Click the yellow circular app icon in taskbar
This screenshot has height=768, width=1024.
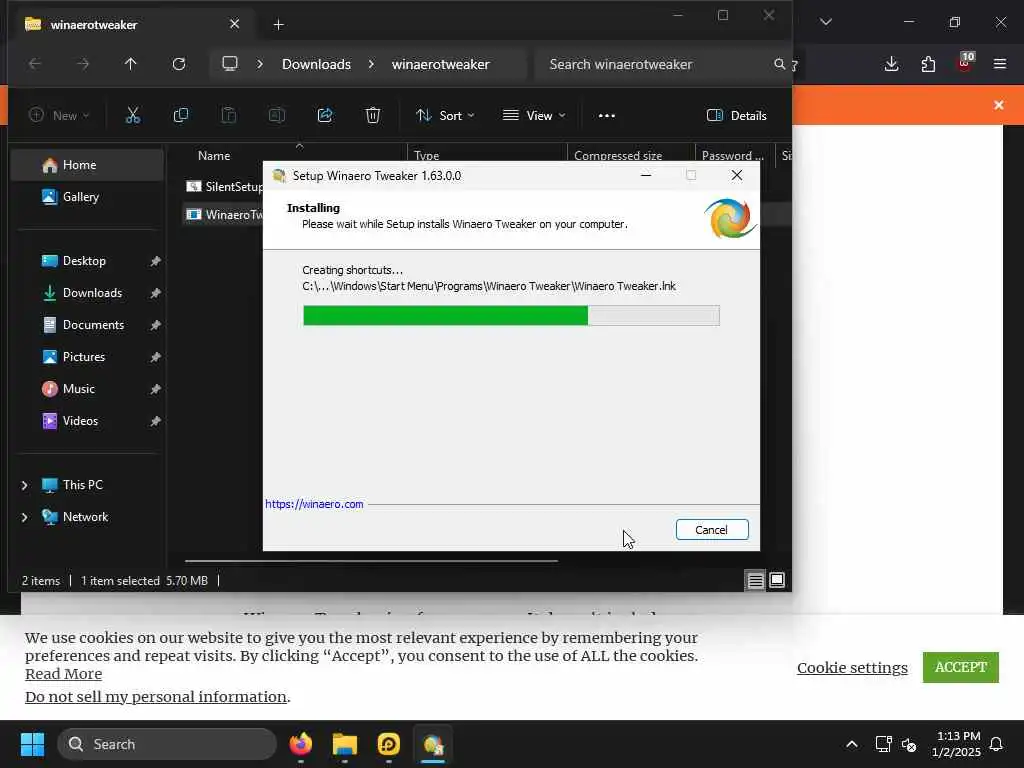[x=389, y=744]
